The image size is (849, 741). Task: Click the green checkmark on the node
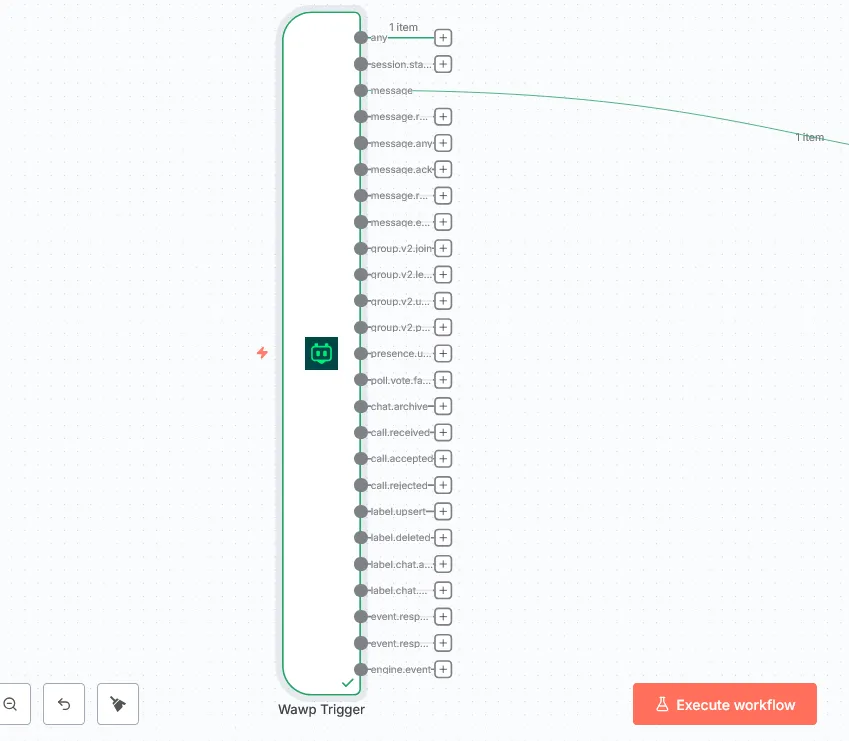point(348,682)
